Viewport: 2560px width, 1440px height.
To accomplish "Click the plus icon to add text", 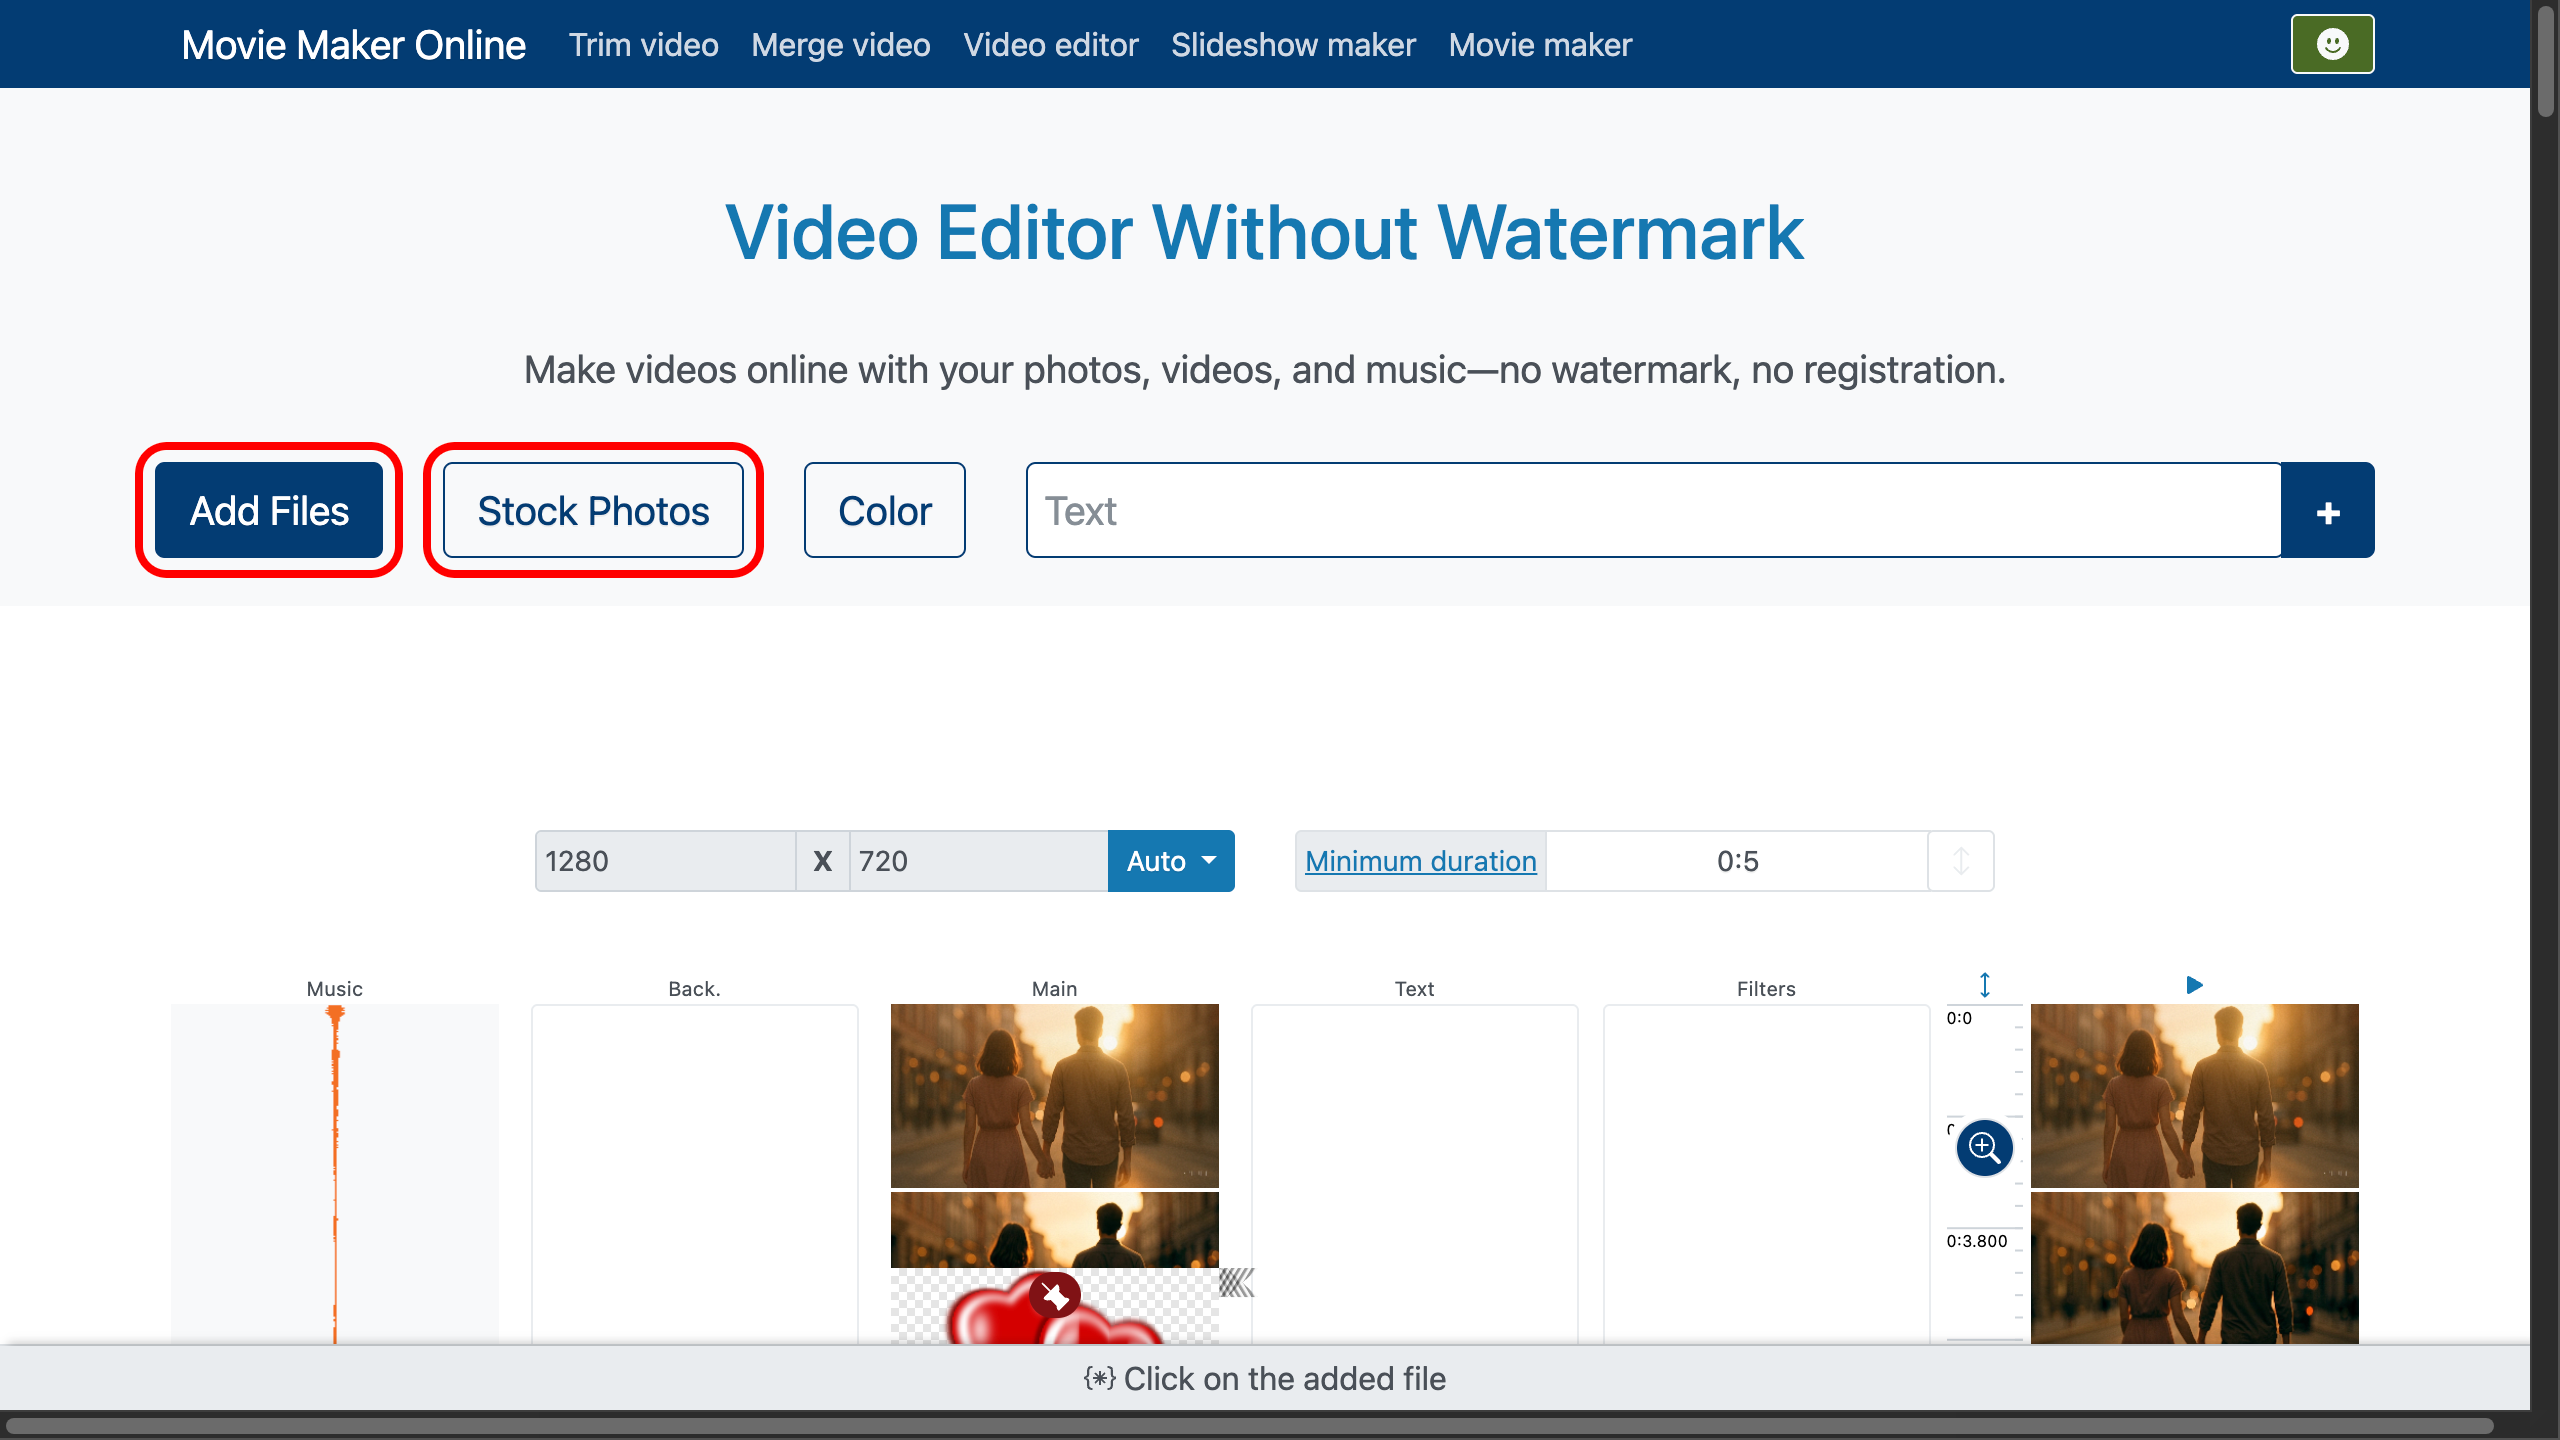I will point(2327,510).
